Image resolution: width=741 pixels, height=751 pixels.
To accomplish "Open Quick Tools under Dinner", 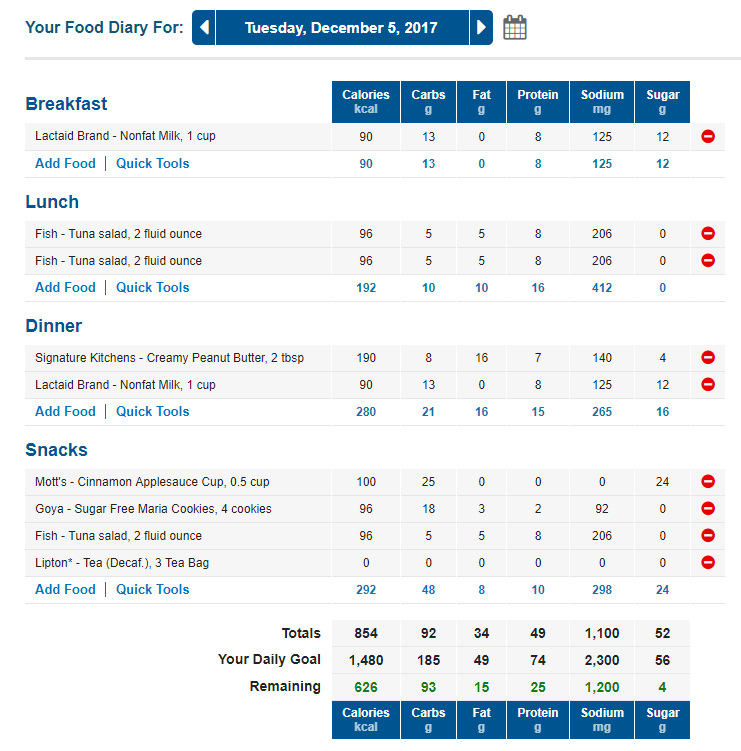I will [x=153, y=411].
